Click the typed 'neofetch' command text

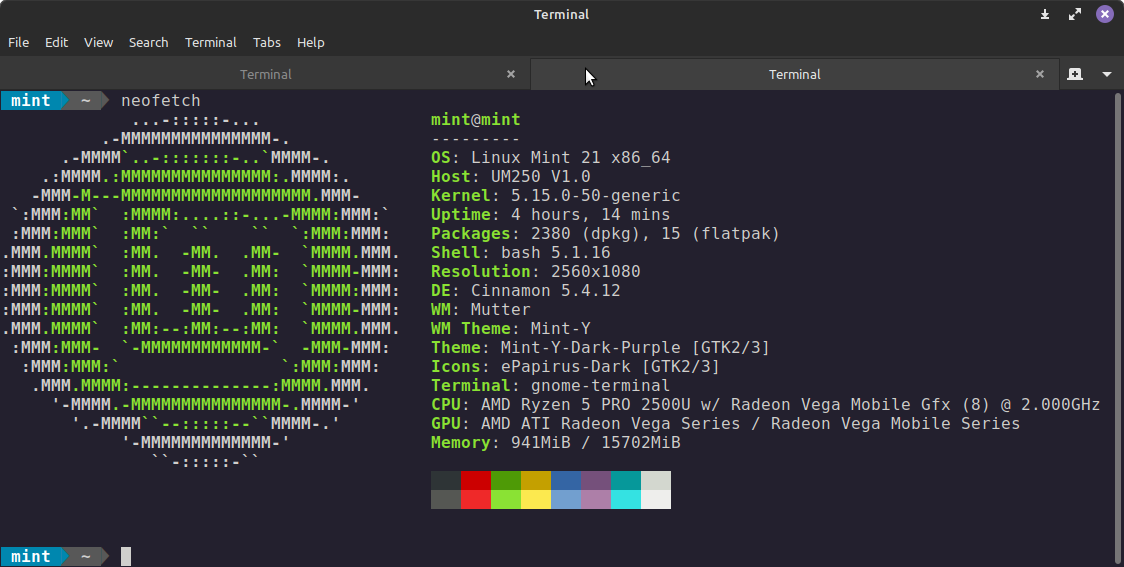[x=161, y=100]
